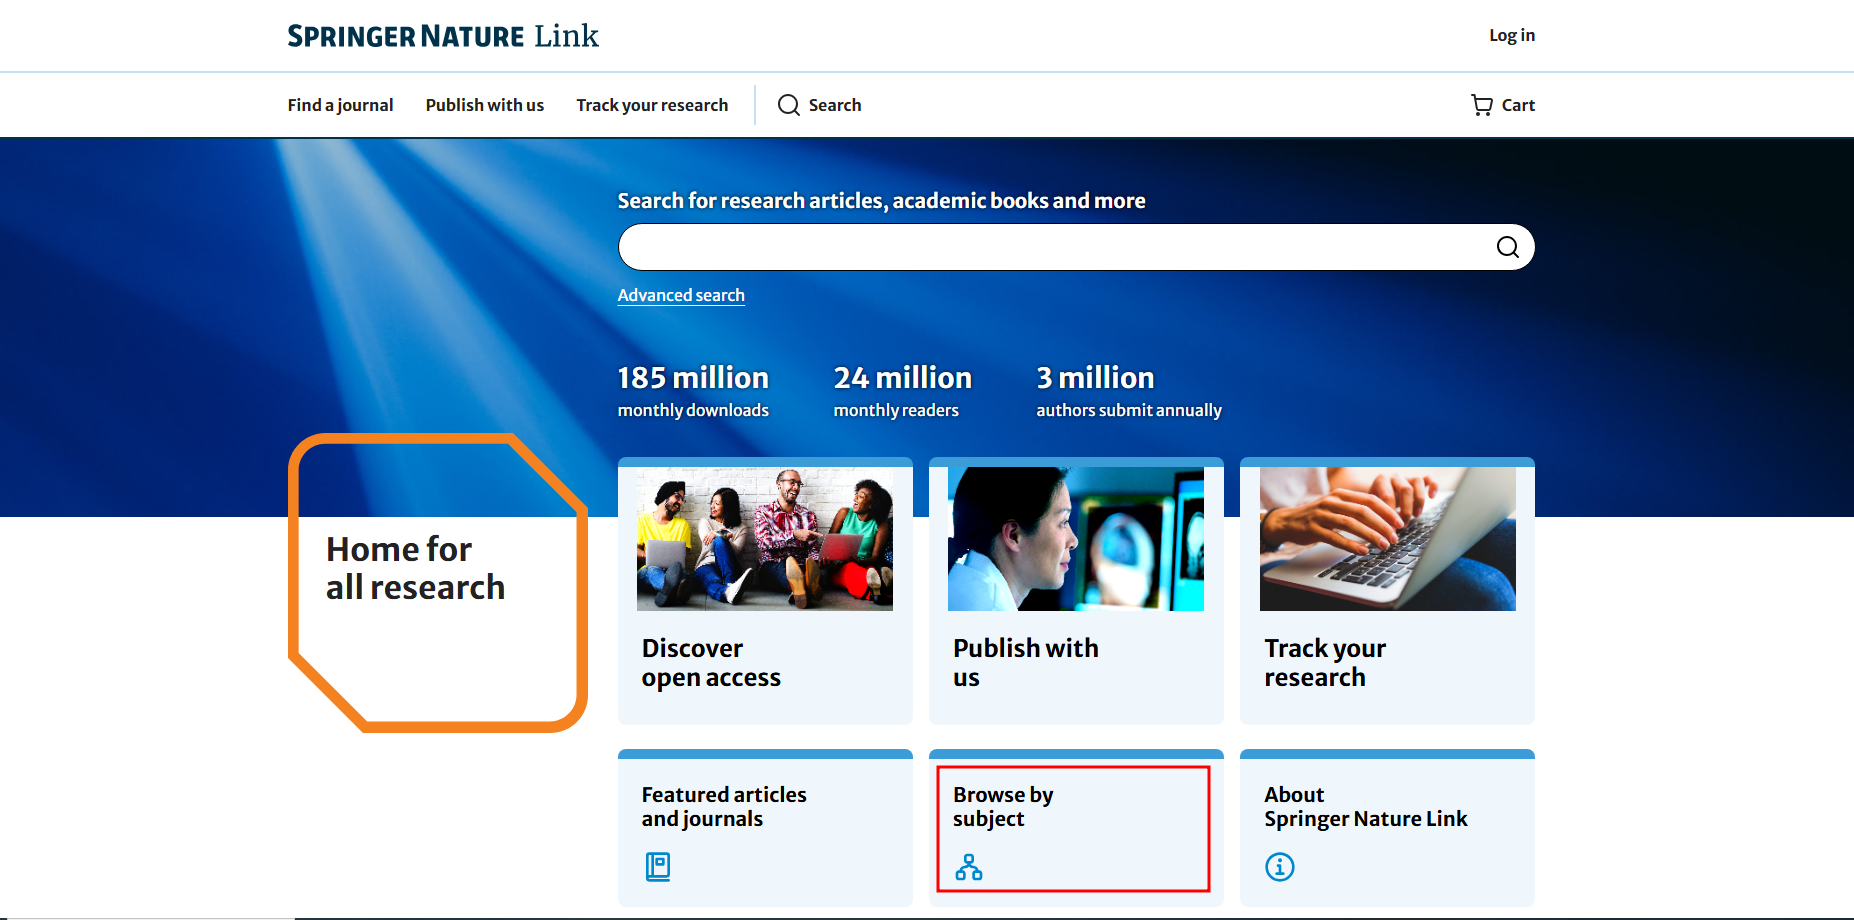Focus the main research search input field
The height and width of the screenshot is (920, 1854).
click(x=1050, y=247)
